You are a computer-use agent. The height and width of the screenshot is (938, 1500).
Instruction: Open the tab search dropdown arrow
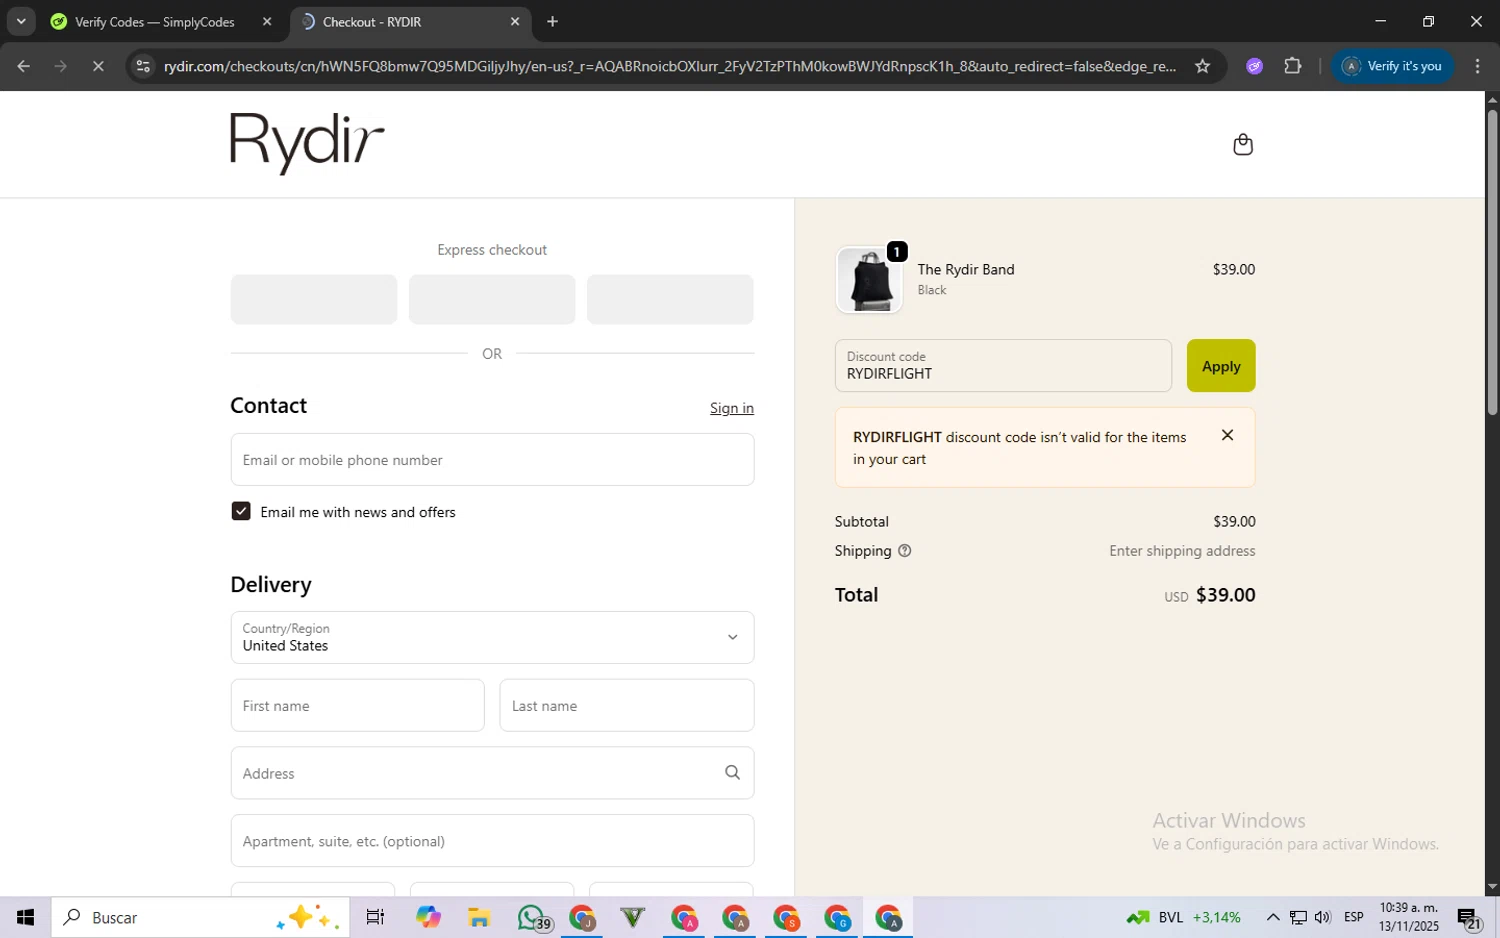21,21
